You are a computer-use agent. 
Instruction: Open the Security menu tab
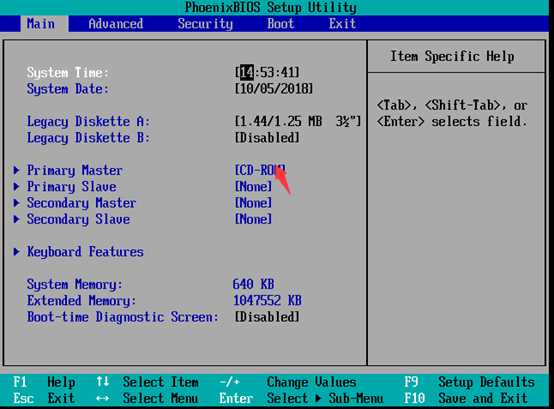pos(205,24)
